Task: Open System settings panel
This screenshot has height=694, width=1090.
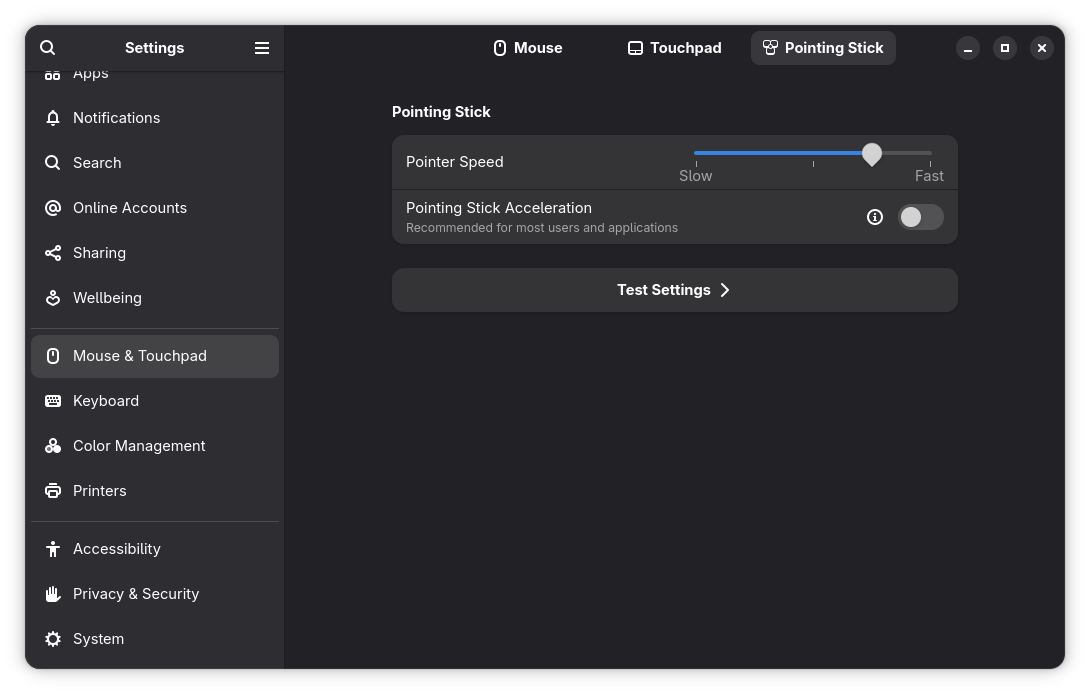Action: tap(155, 639)
